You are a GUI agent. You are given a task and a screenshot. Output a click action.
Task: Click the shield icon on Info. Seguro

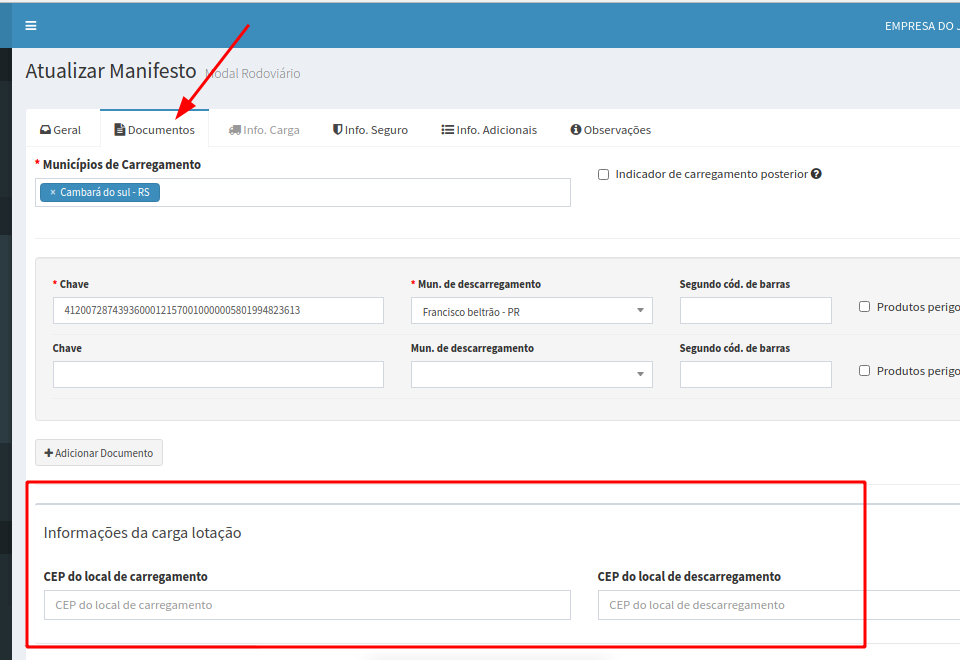tap(337, 130)
